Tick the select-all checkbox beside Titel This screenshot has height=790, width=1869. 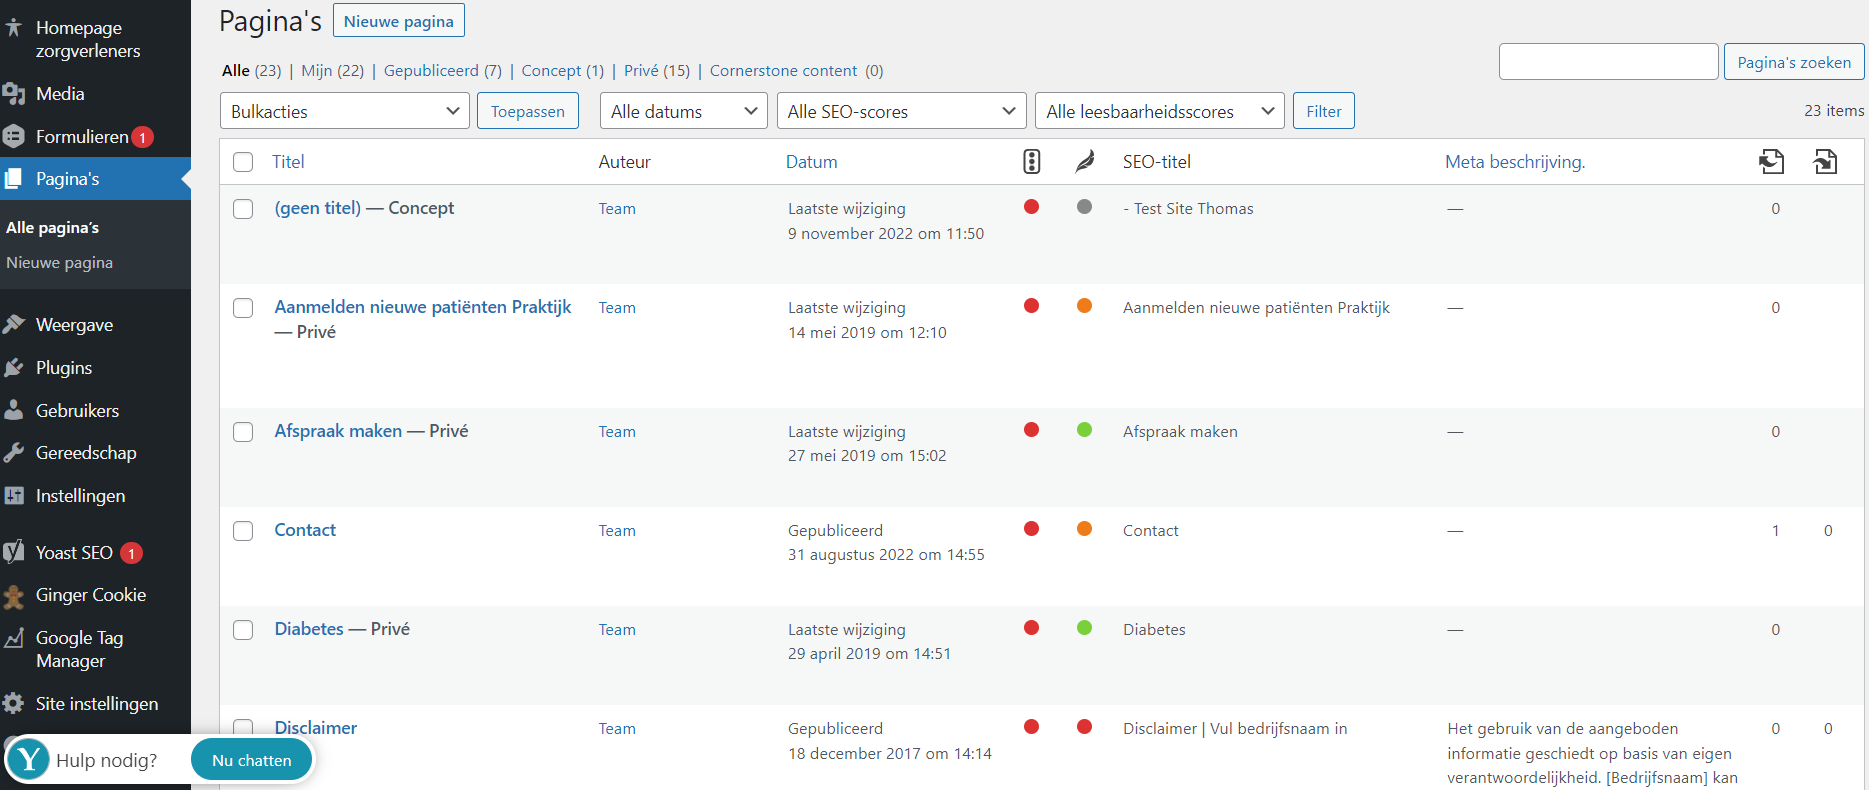point(243,162)
